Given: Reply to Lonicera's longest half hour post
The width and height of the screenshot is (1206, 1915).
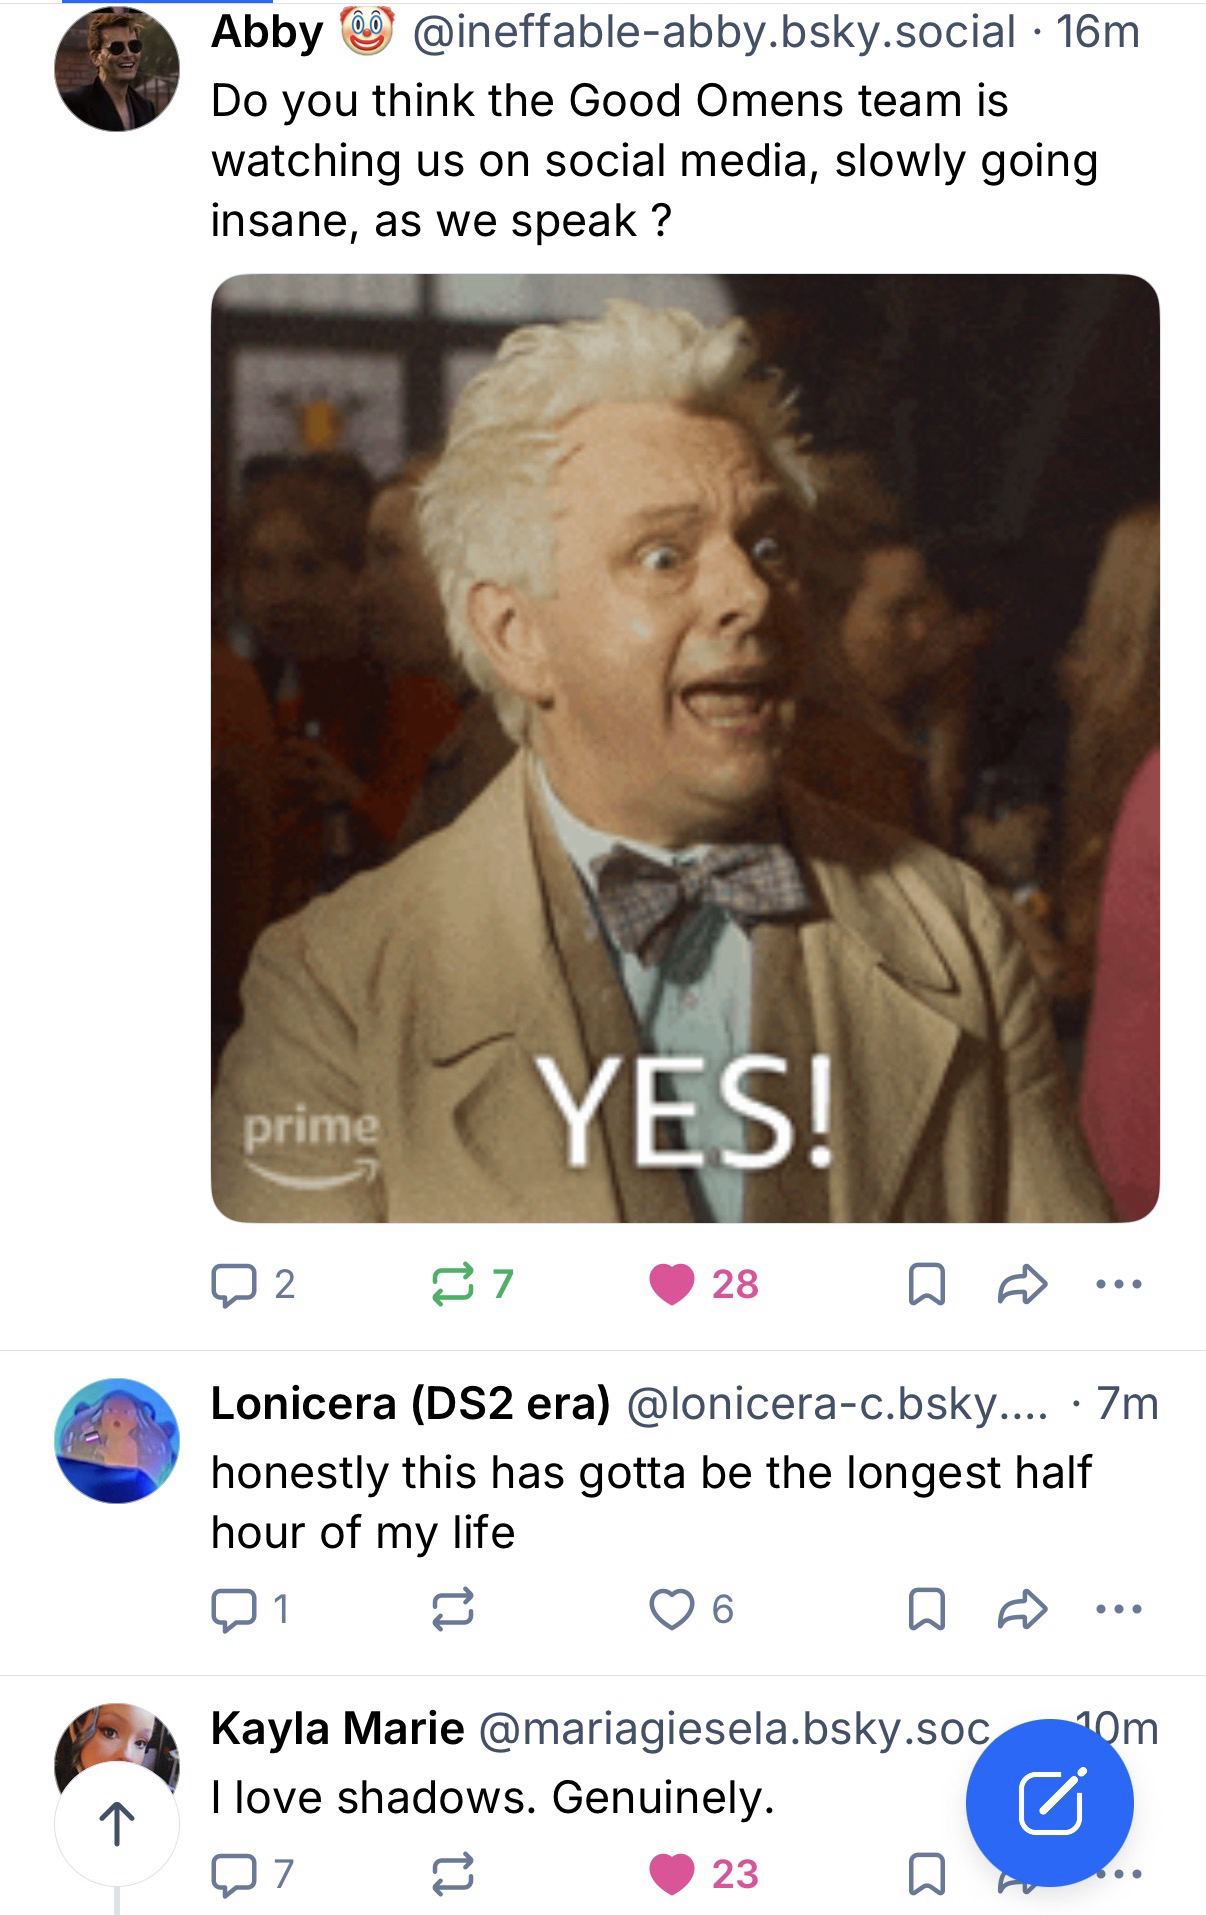Looking at the screenshot, I should 250,1609.
